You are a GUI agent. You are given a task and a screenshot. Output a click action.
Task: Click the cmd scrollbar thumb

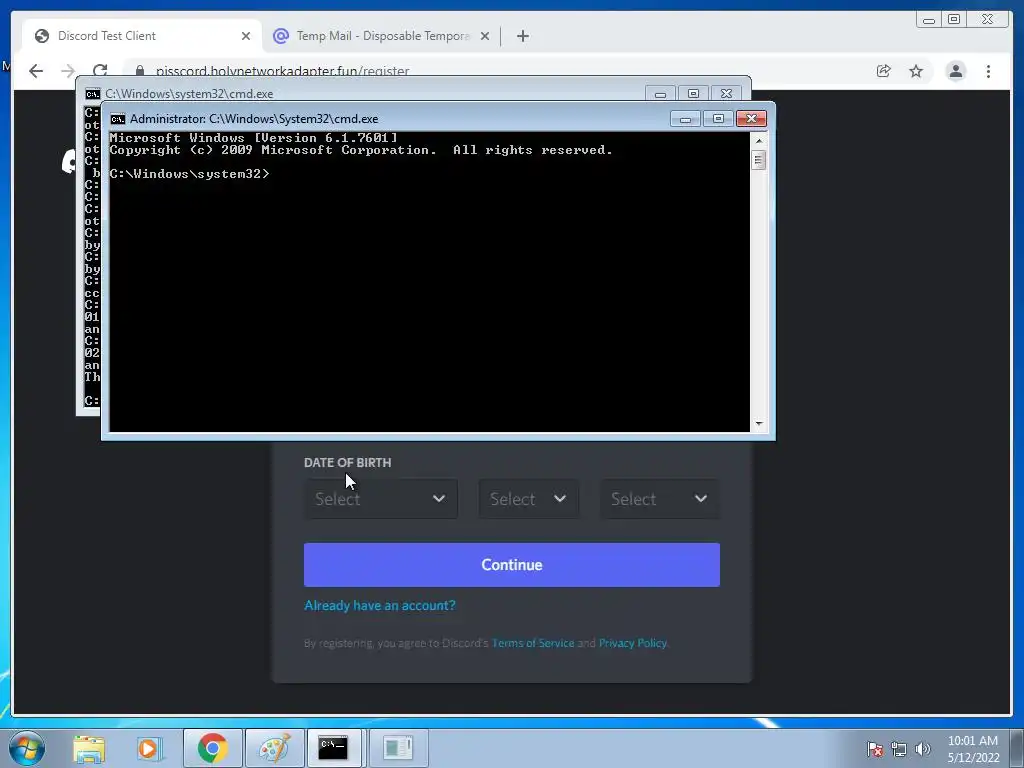tap(758, 160)
